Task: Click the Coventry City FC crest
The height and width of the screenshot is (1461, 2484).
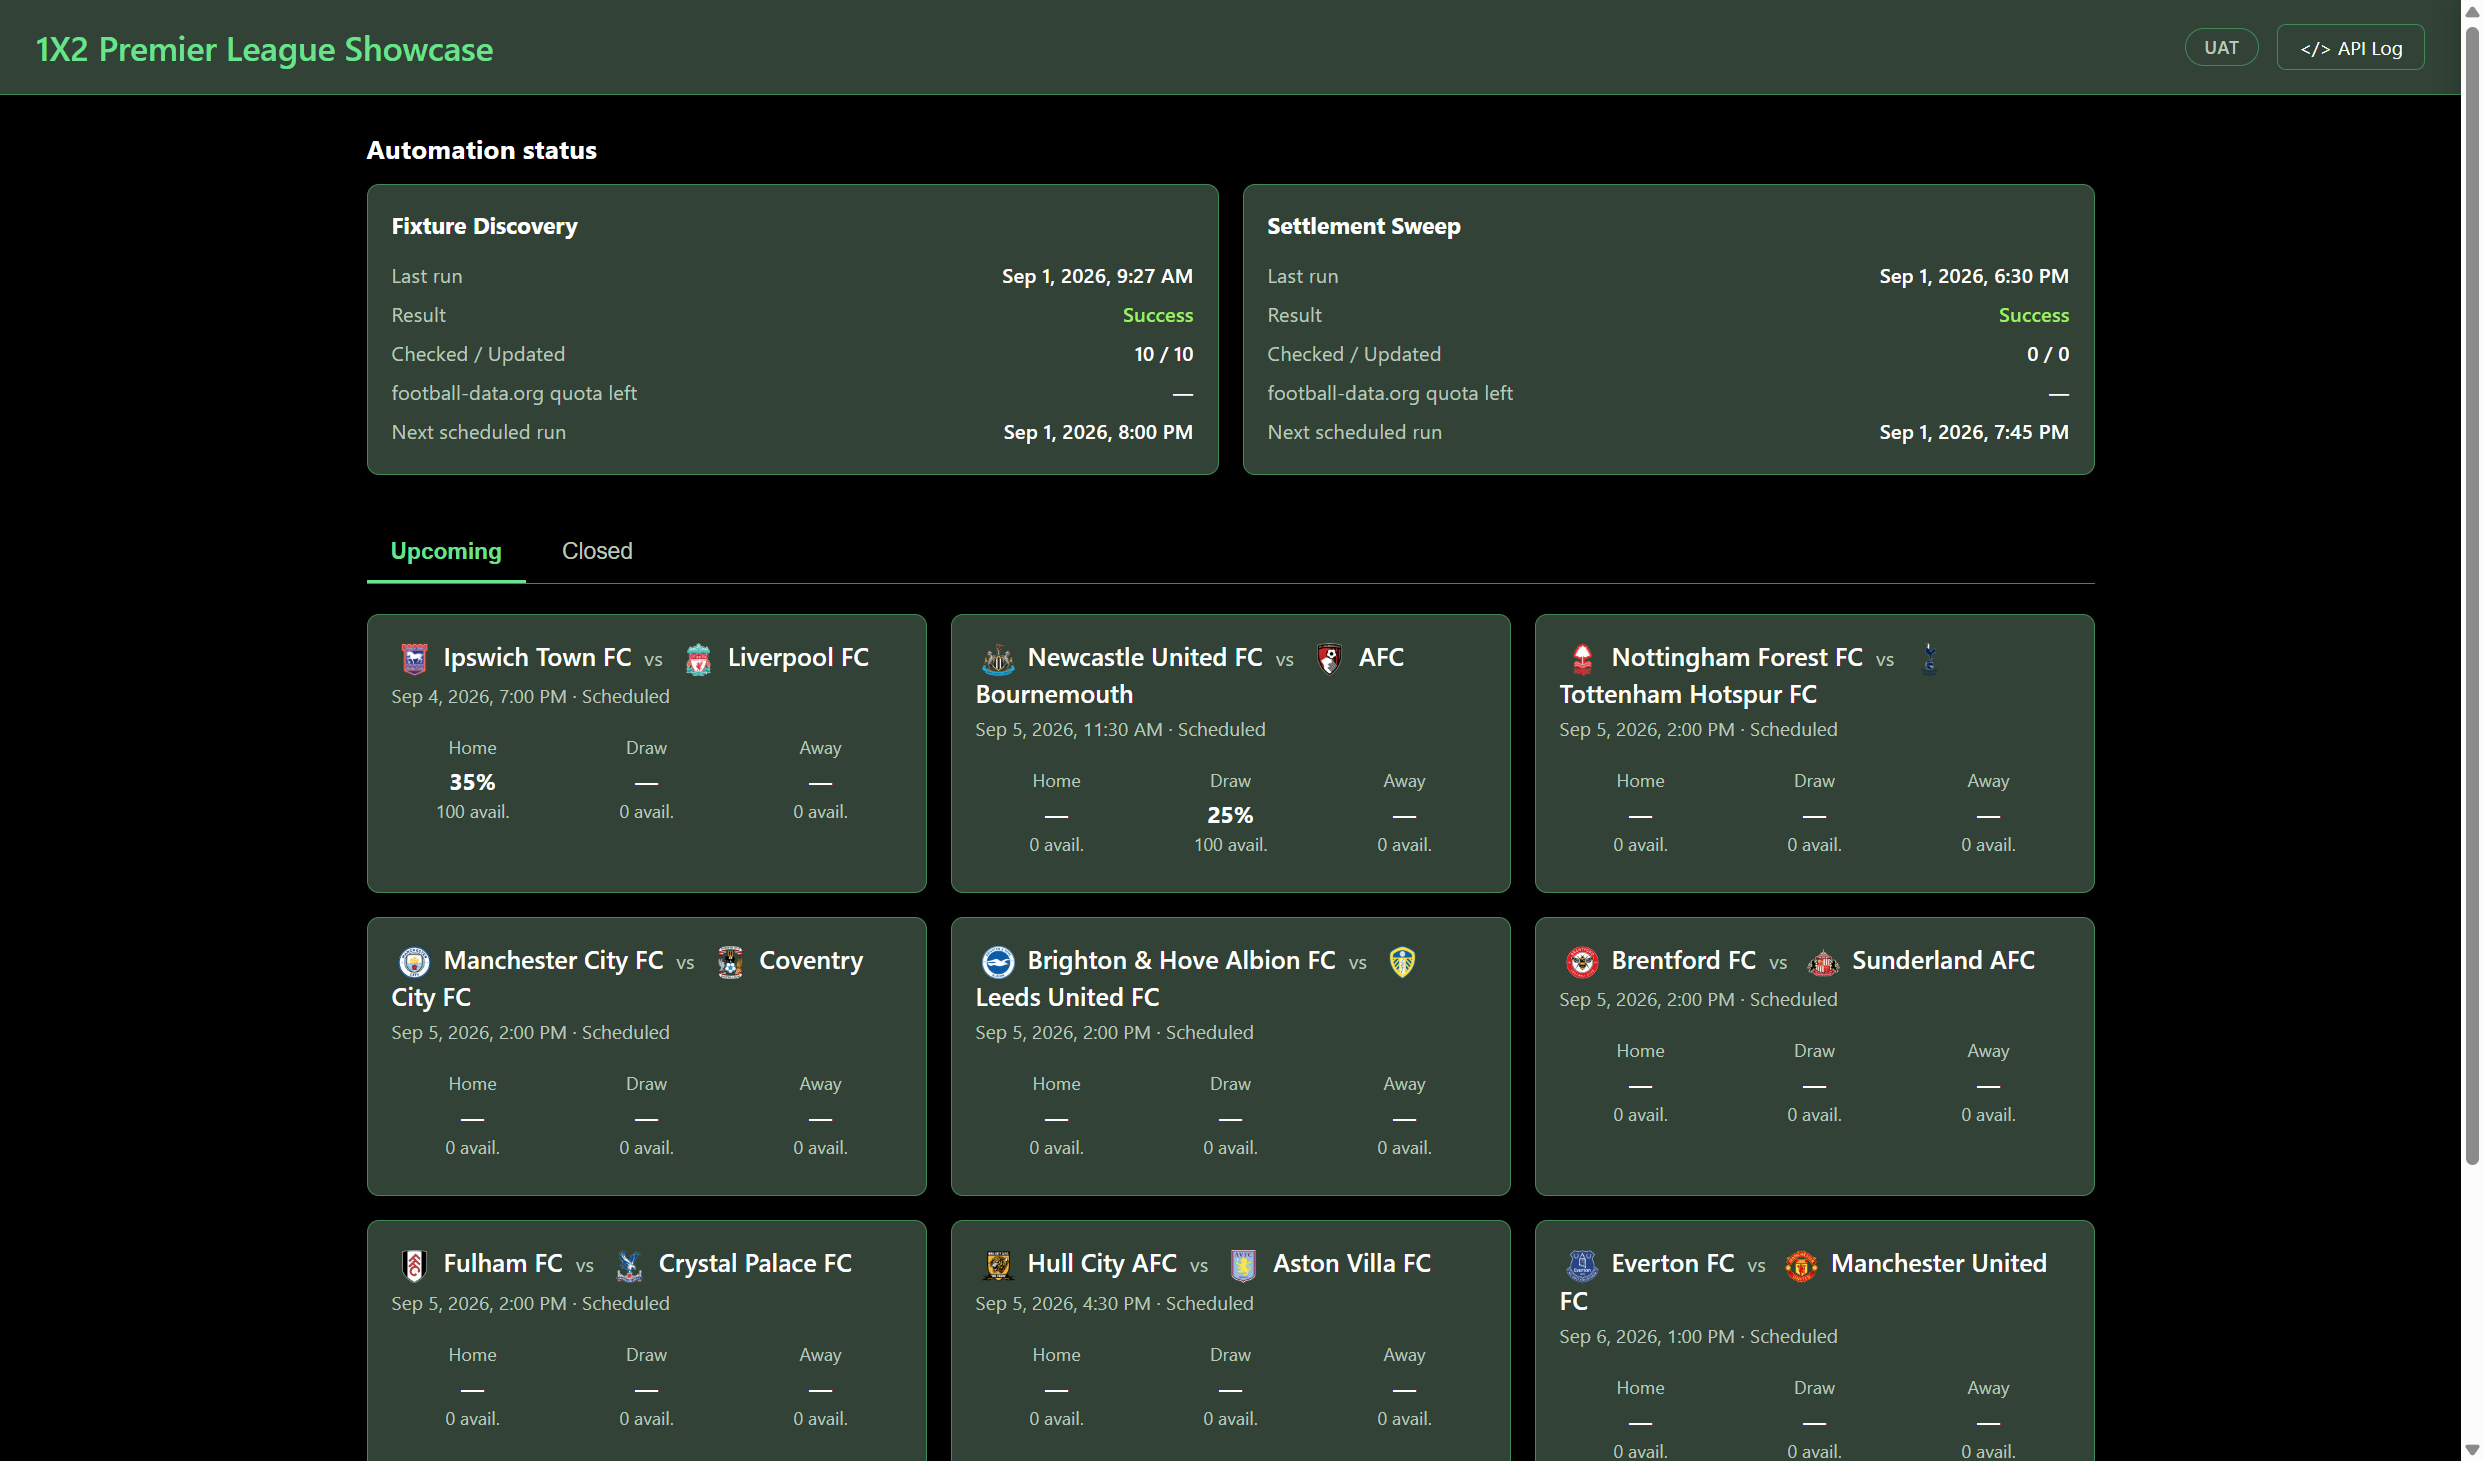Action: click(x=730, y=962)
